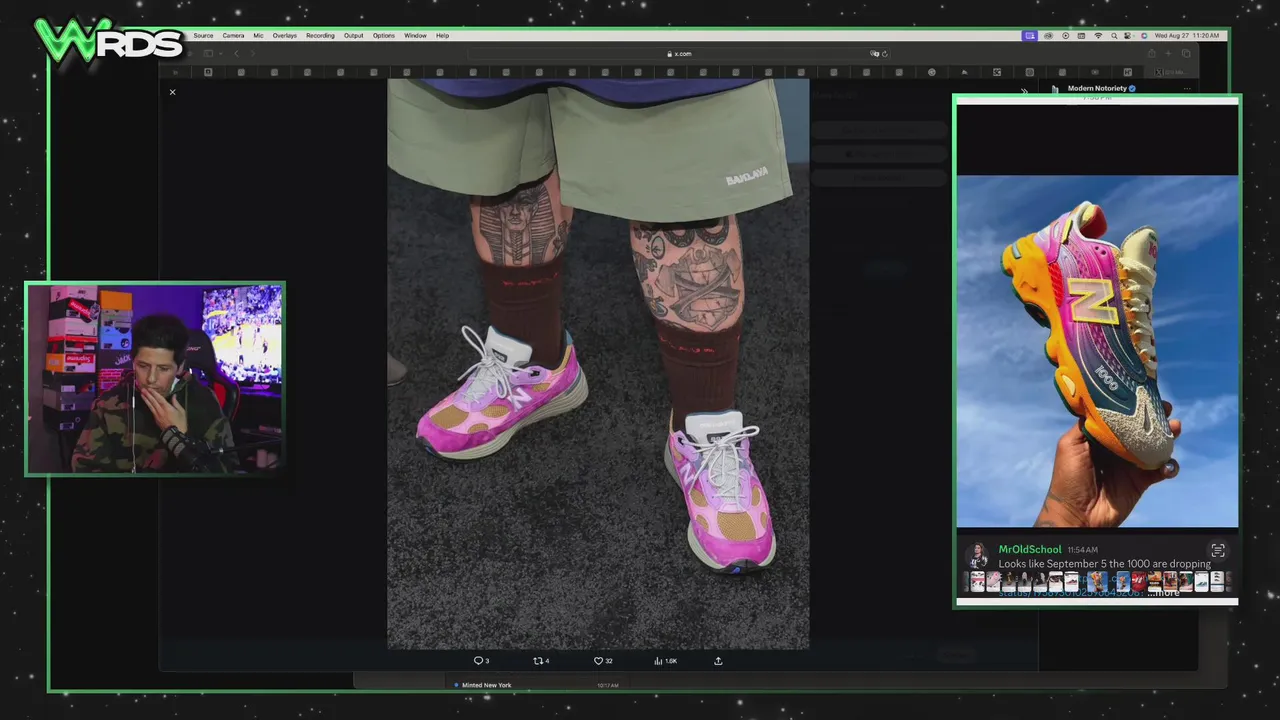Open replies with the comment icon
This screenshot has height=720, width=1280.
pyautogui.click(x=481, y=661)
